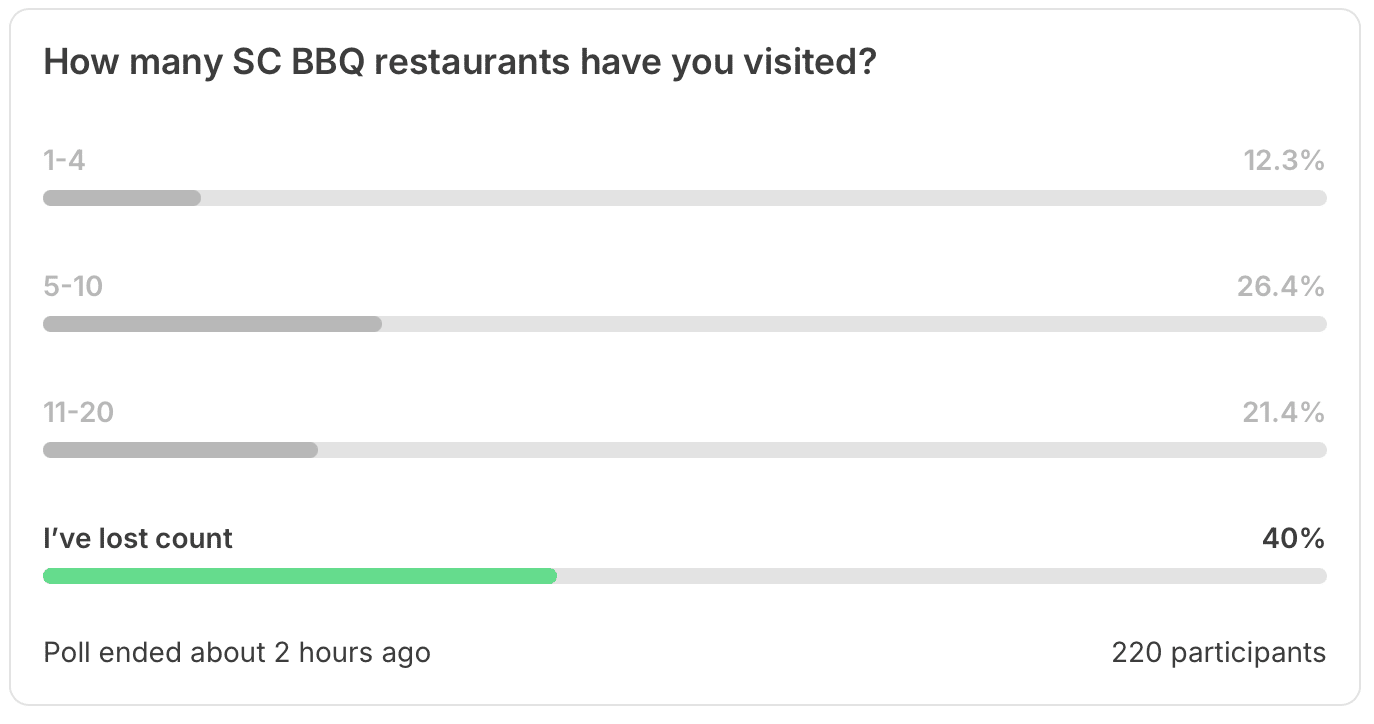This screenshot has height=724, width=1374.
Task: Select the 11-20 poll option label
Action: pos(78,412)
